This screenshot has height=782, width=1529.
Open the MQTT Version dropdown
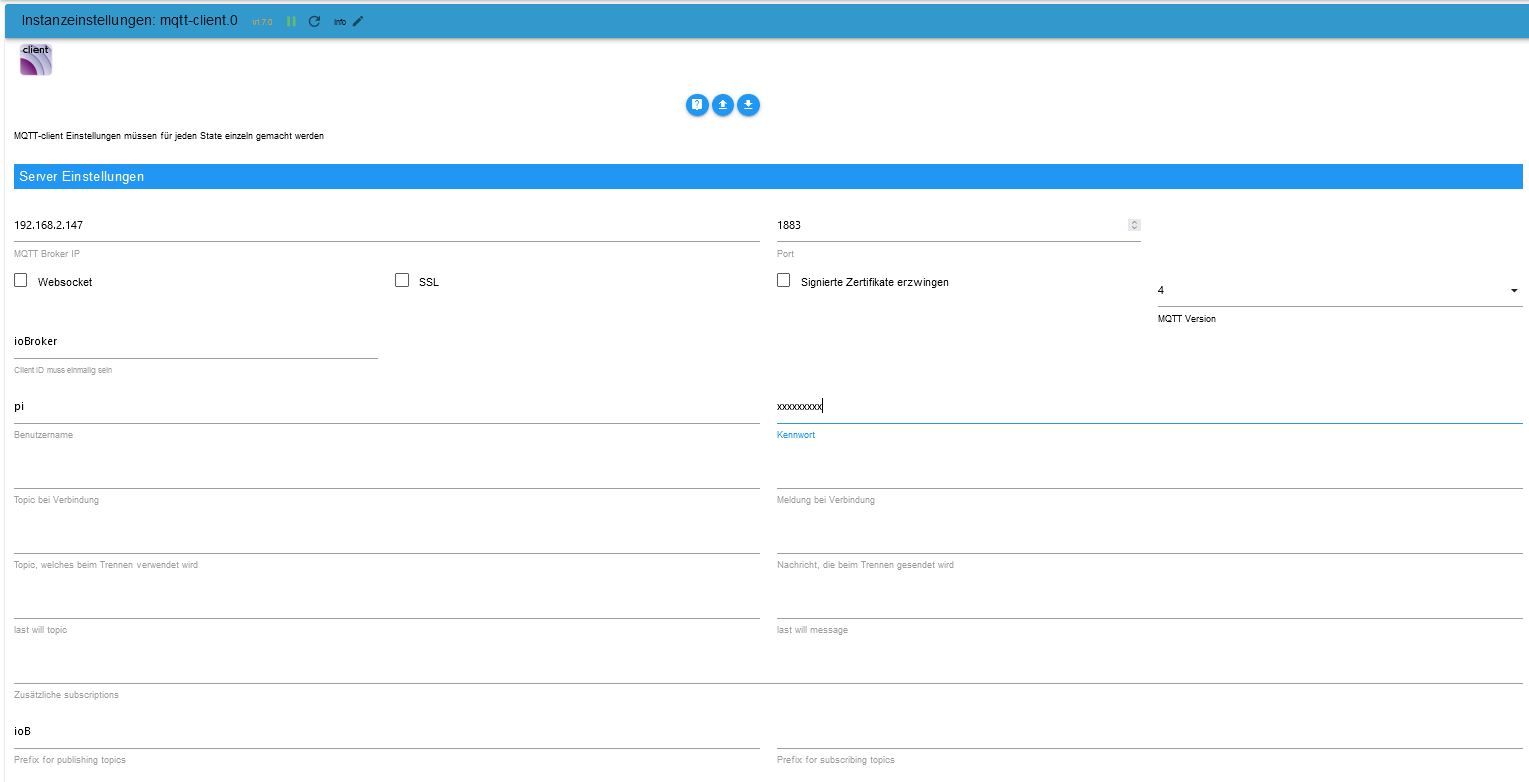[x=1340, y=290]
